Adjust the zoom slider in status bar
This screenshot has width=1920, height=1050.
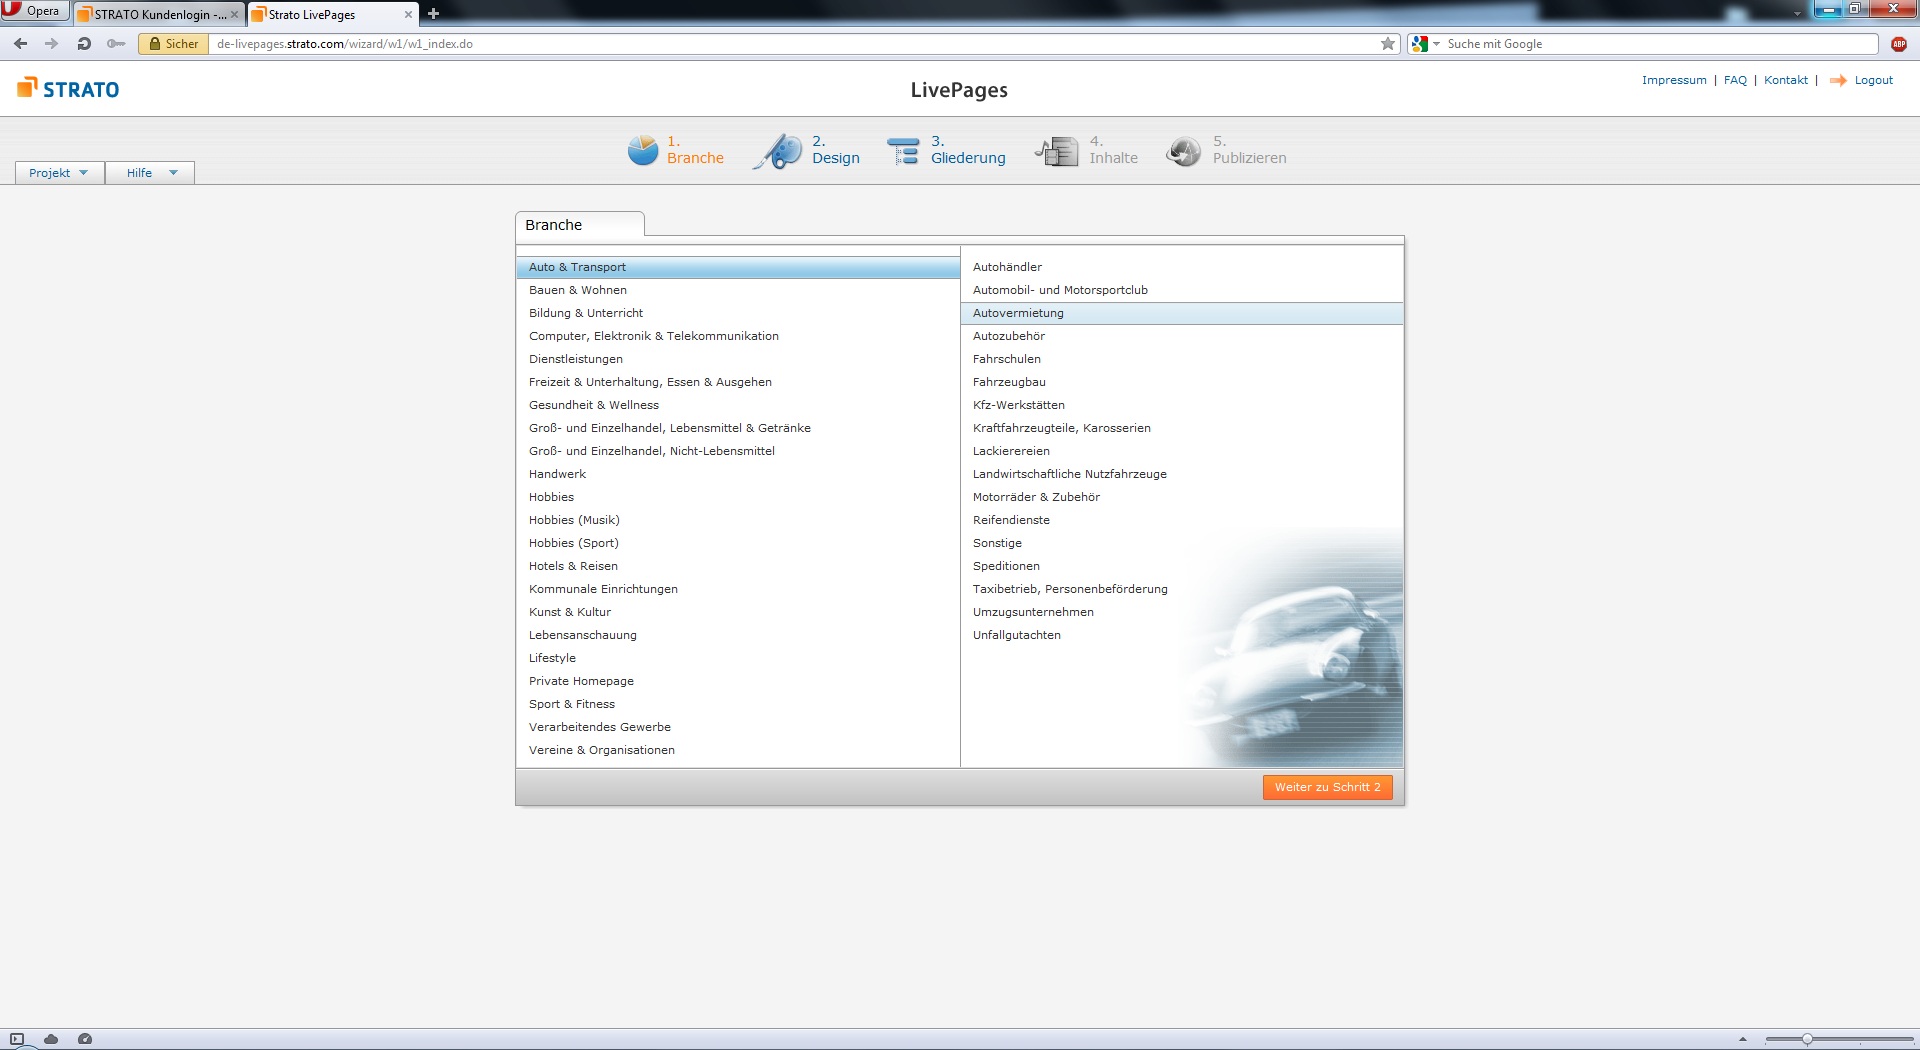click(x=1807, y=1039)
